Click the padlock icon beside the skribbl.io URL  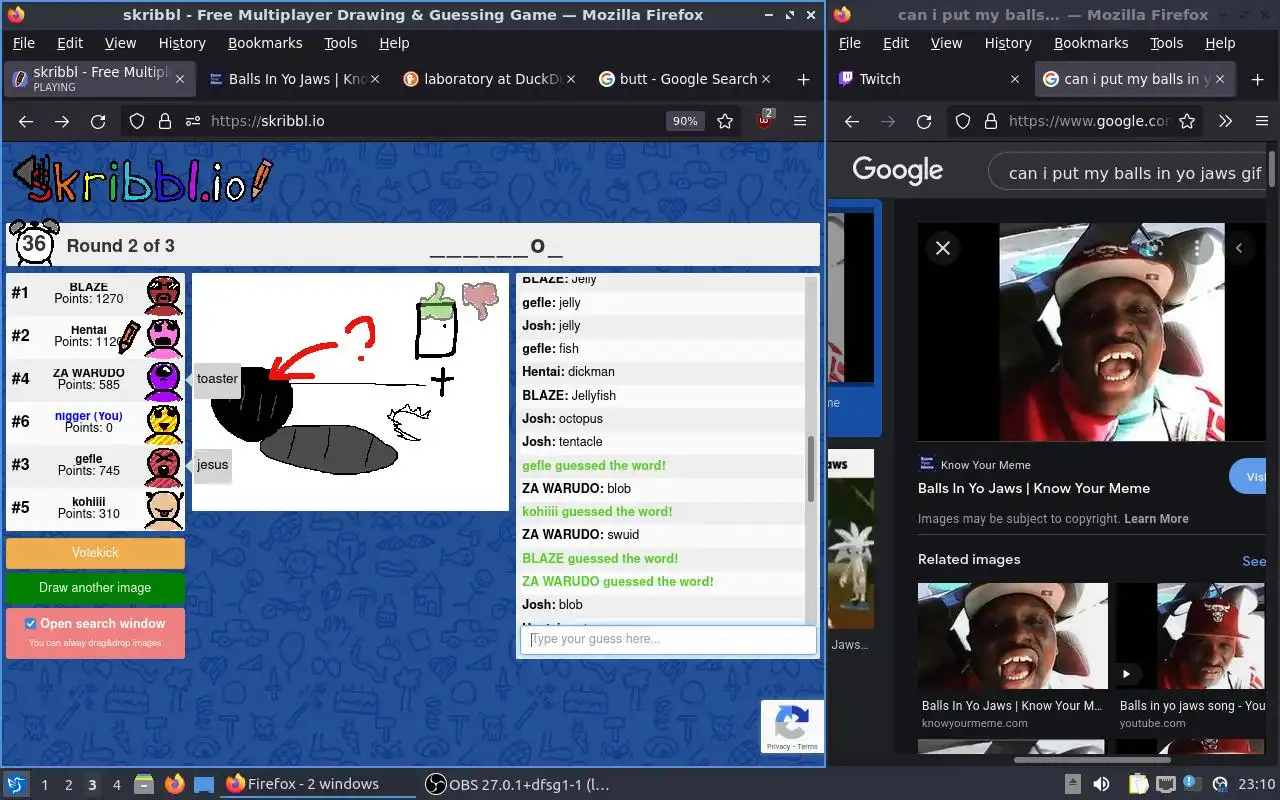click(x=165, y=121)
